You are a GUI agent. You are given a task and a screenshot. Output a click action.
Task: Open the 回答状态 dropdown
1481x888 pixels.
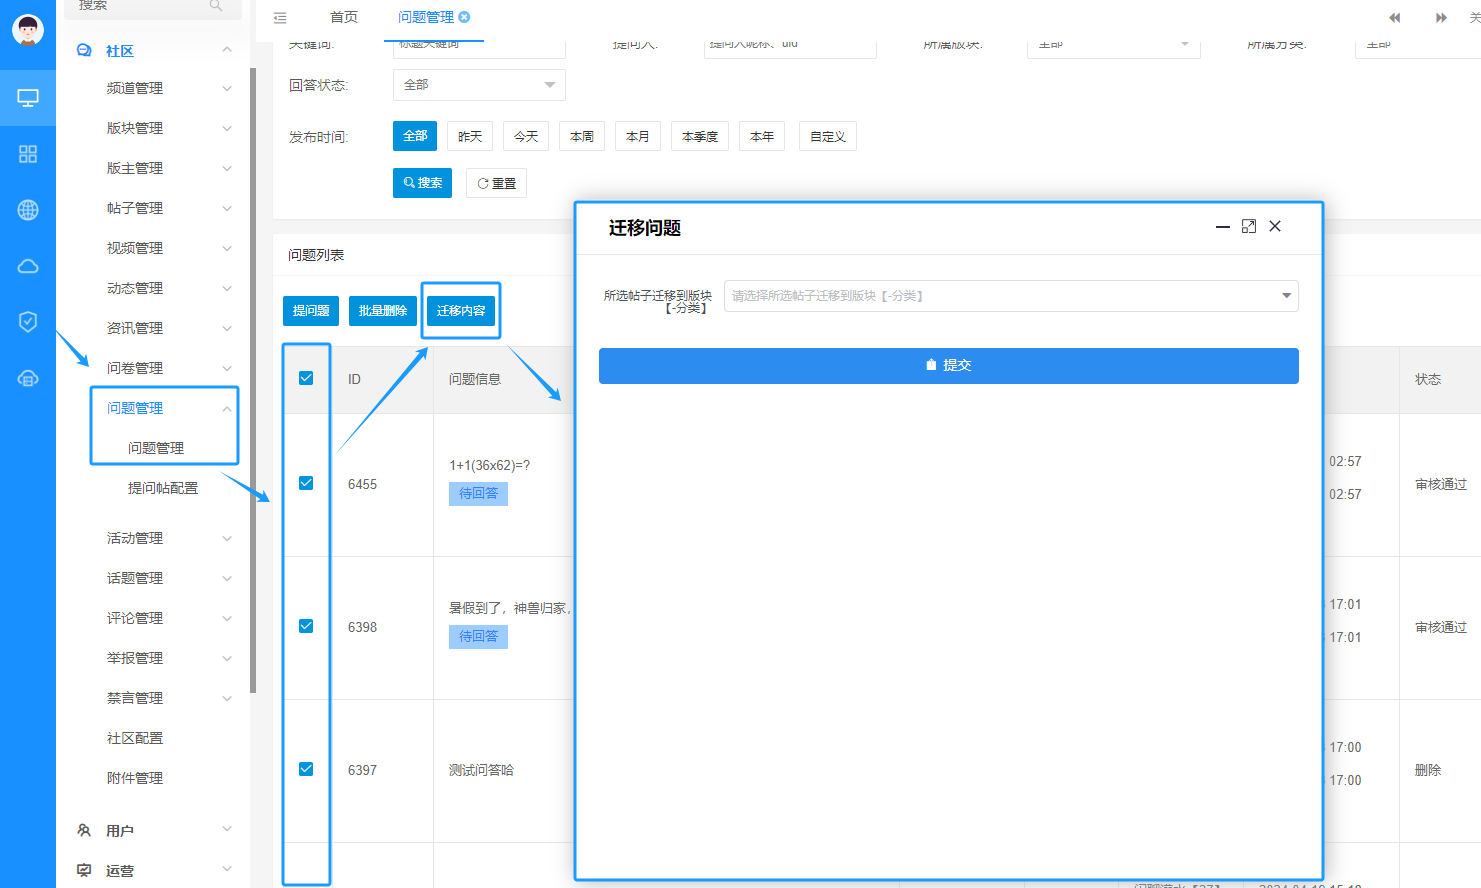pyautogui.click(x=479, y=85)
